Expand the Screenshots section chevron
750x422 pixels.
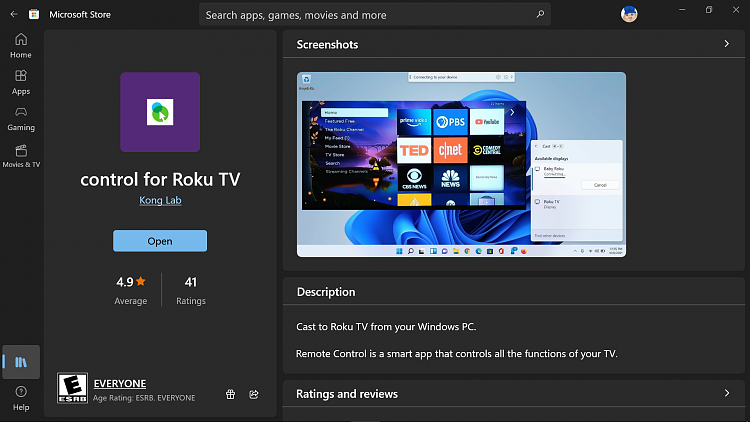coord(726,44)
